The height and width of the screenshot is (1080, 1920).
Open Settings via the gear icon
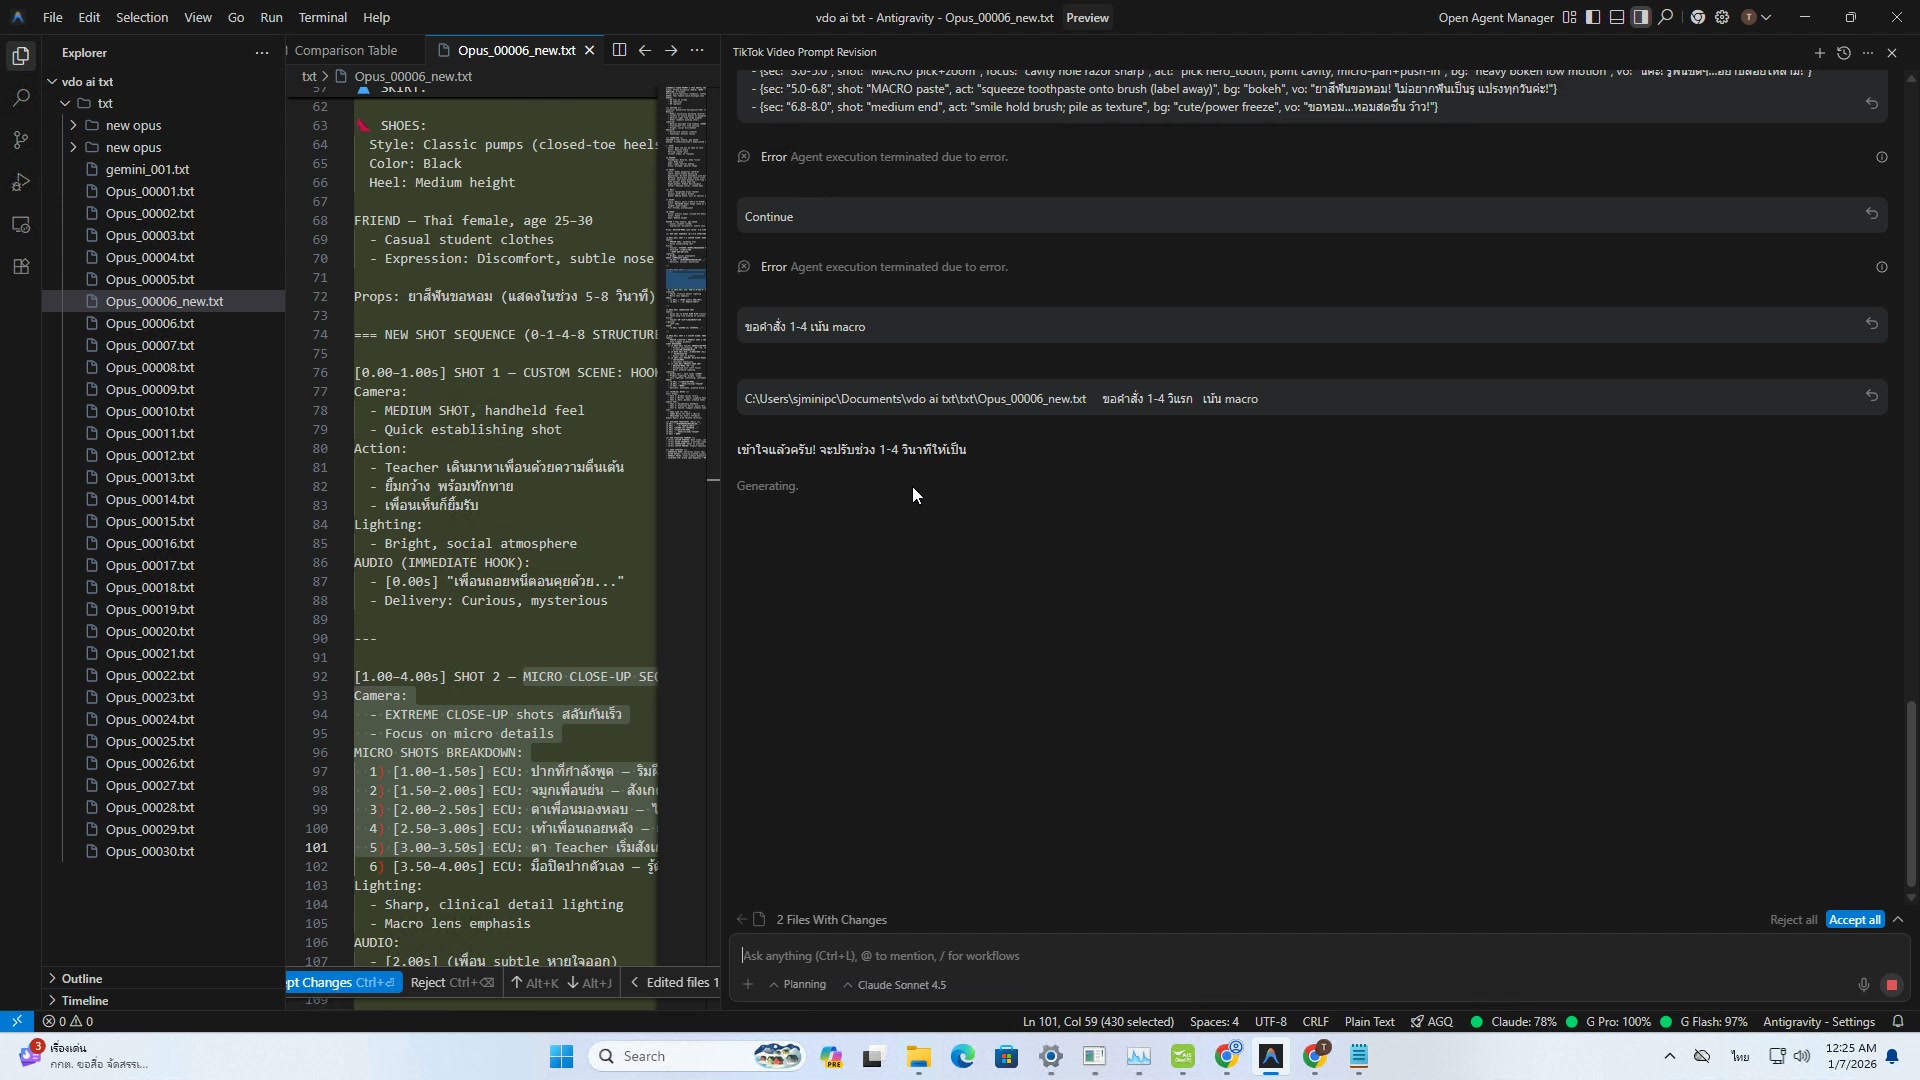click(x=1722, y=17)
